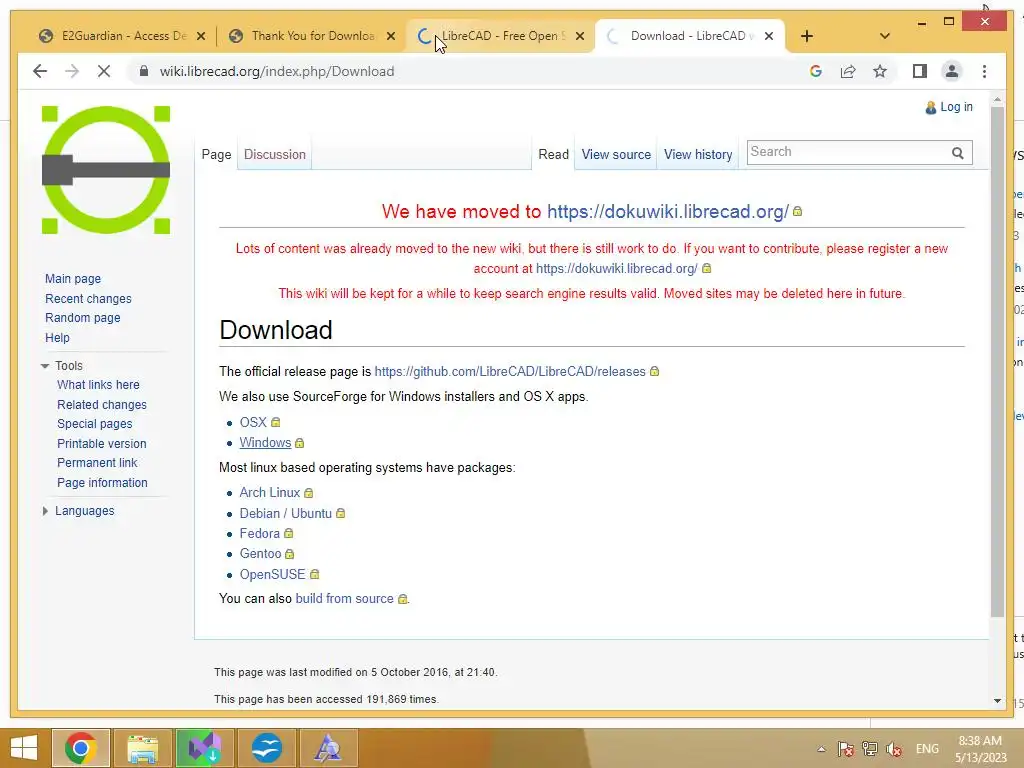Switch to the Thank You for Download tab
Image resolution: width=1024 pixels, height=768 pixels.
pos(311,36)
